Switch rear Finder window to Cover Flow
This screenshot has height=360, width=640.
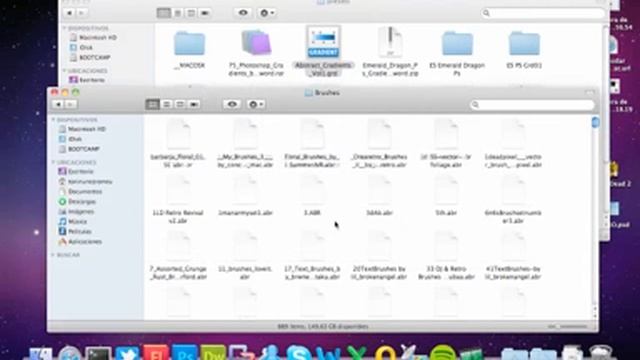[x=205, y=13]
